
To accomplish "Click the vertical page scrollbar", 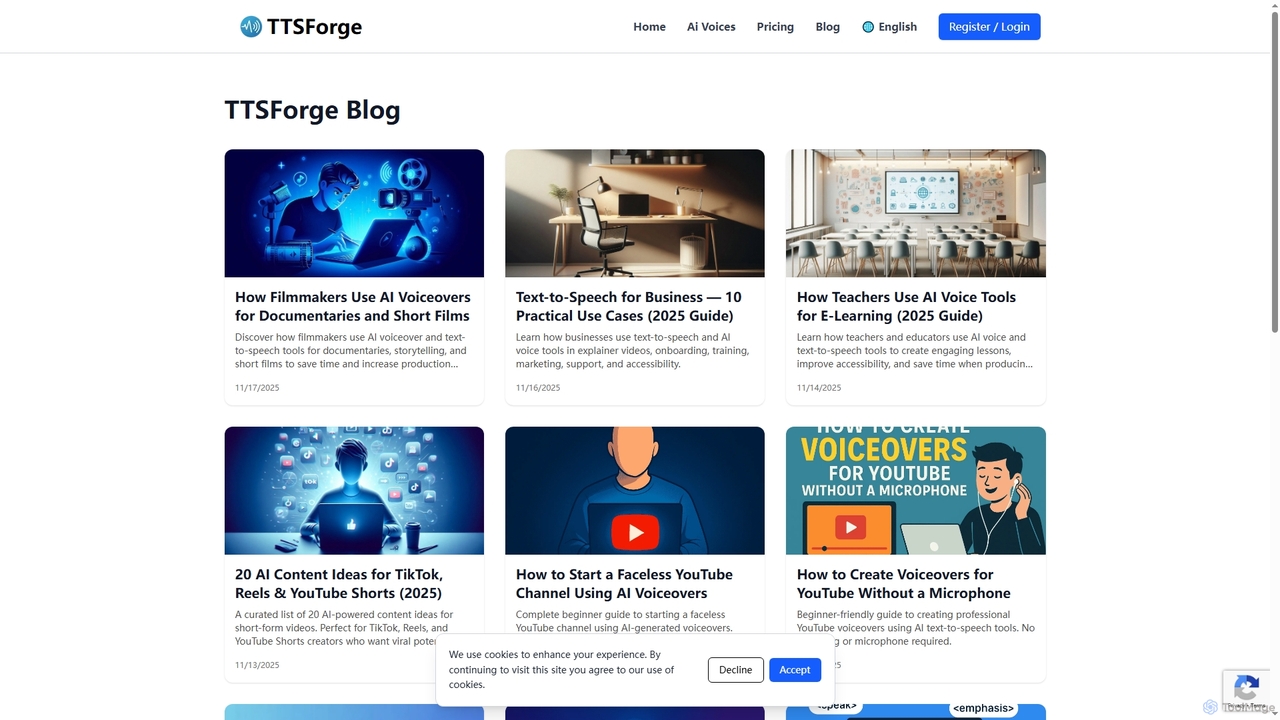I will 1273,170.
